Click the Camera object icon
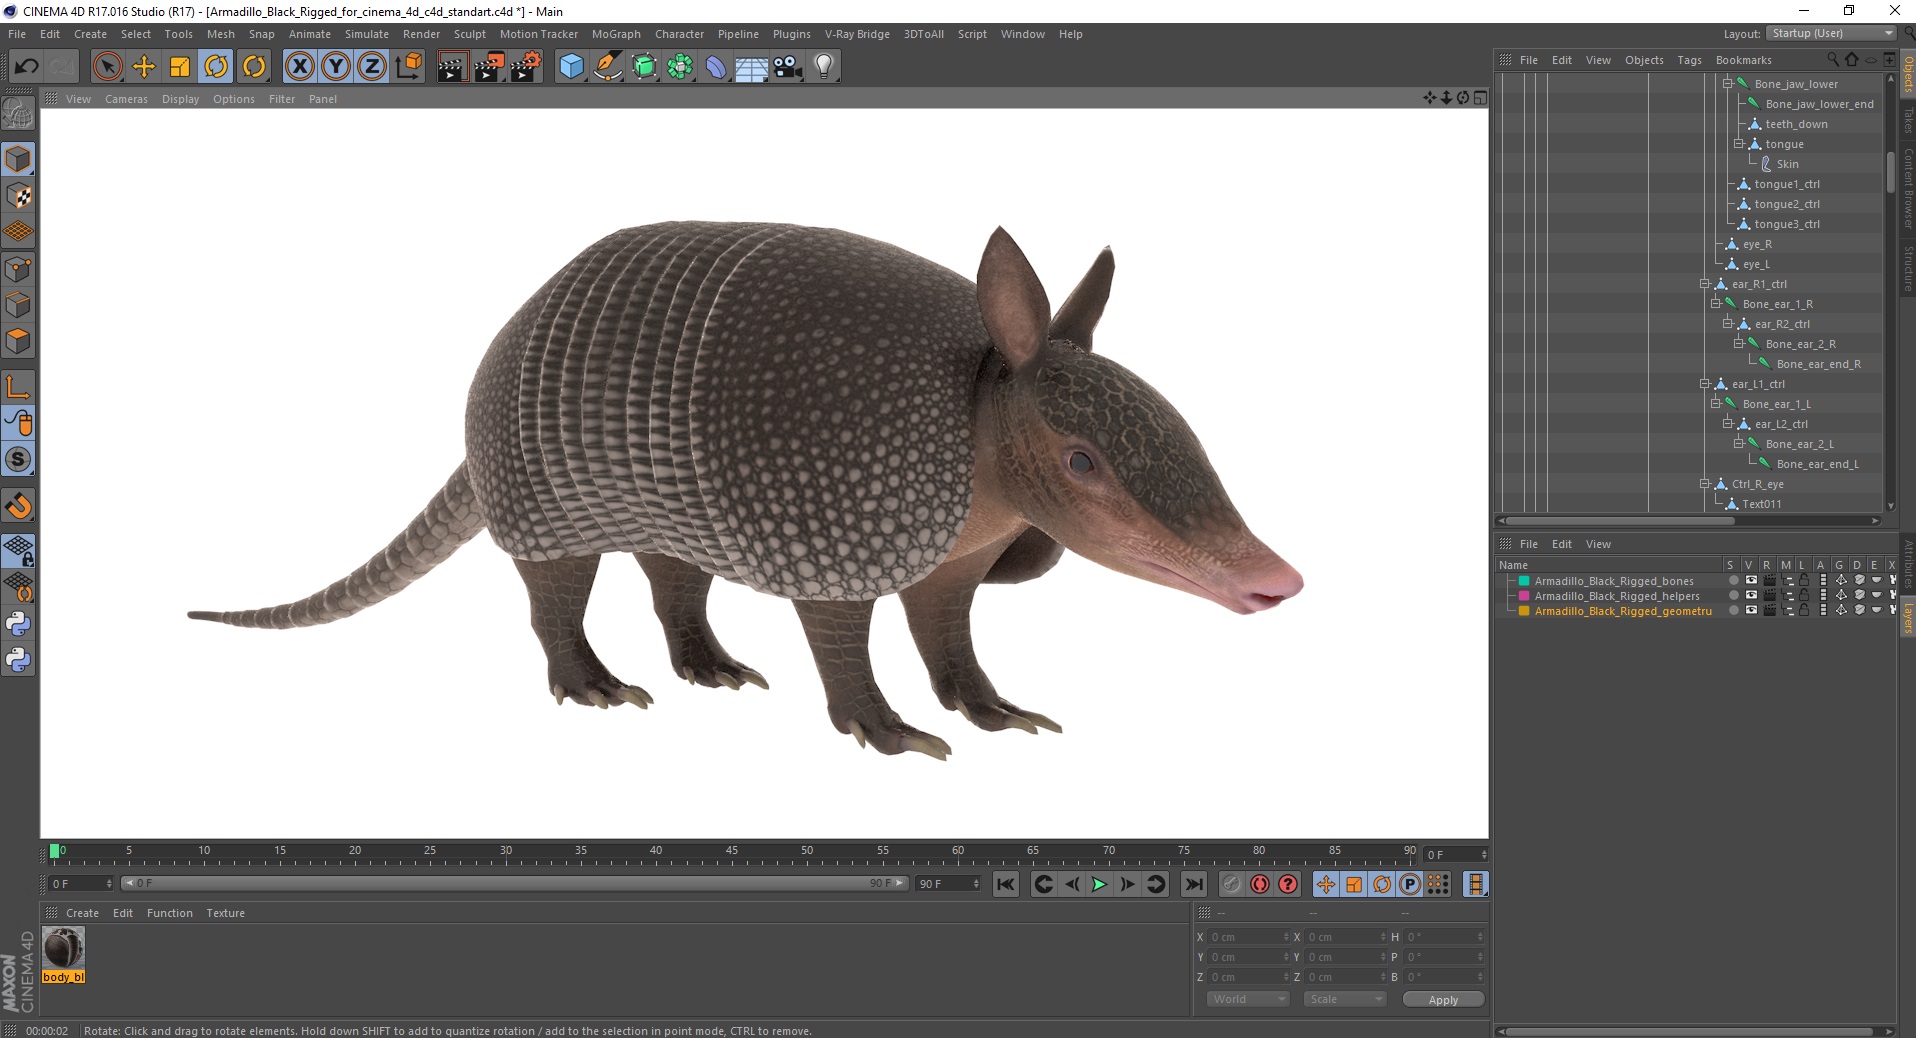 click(788, 67)
